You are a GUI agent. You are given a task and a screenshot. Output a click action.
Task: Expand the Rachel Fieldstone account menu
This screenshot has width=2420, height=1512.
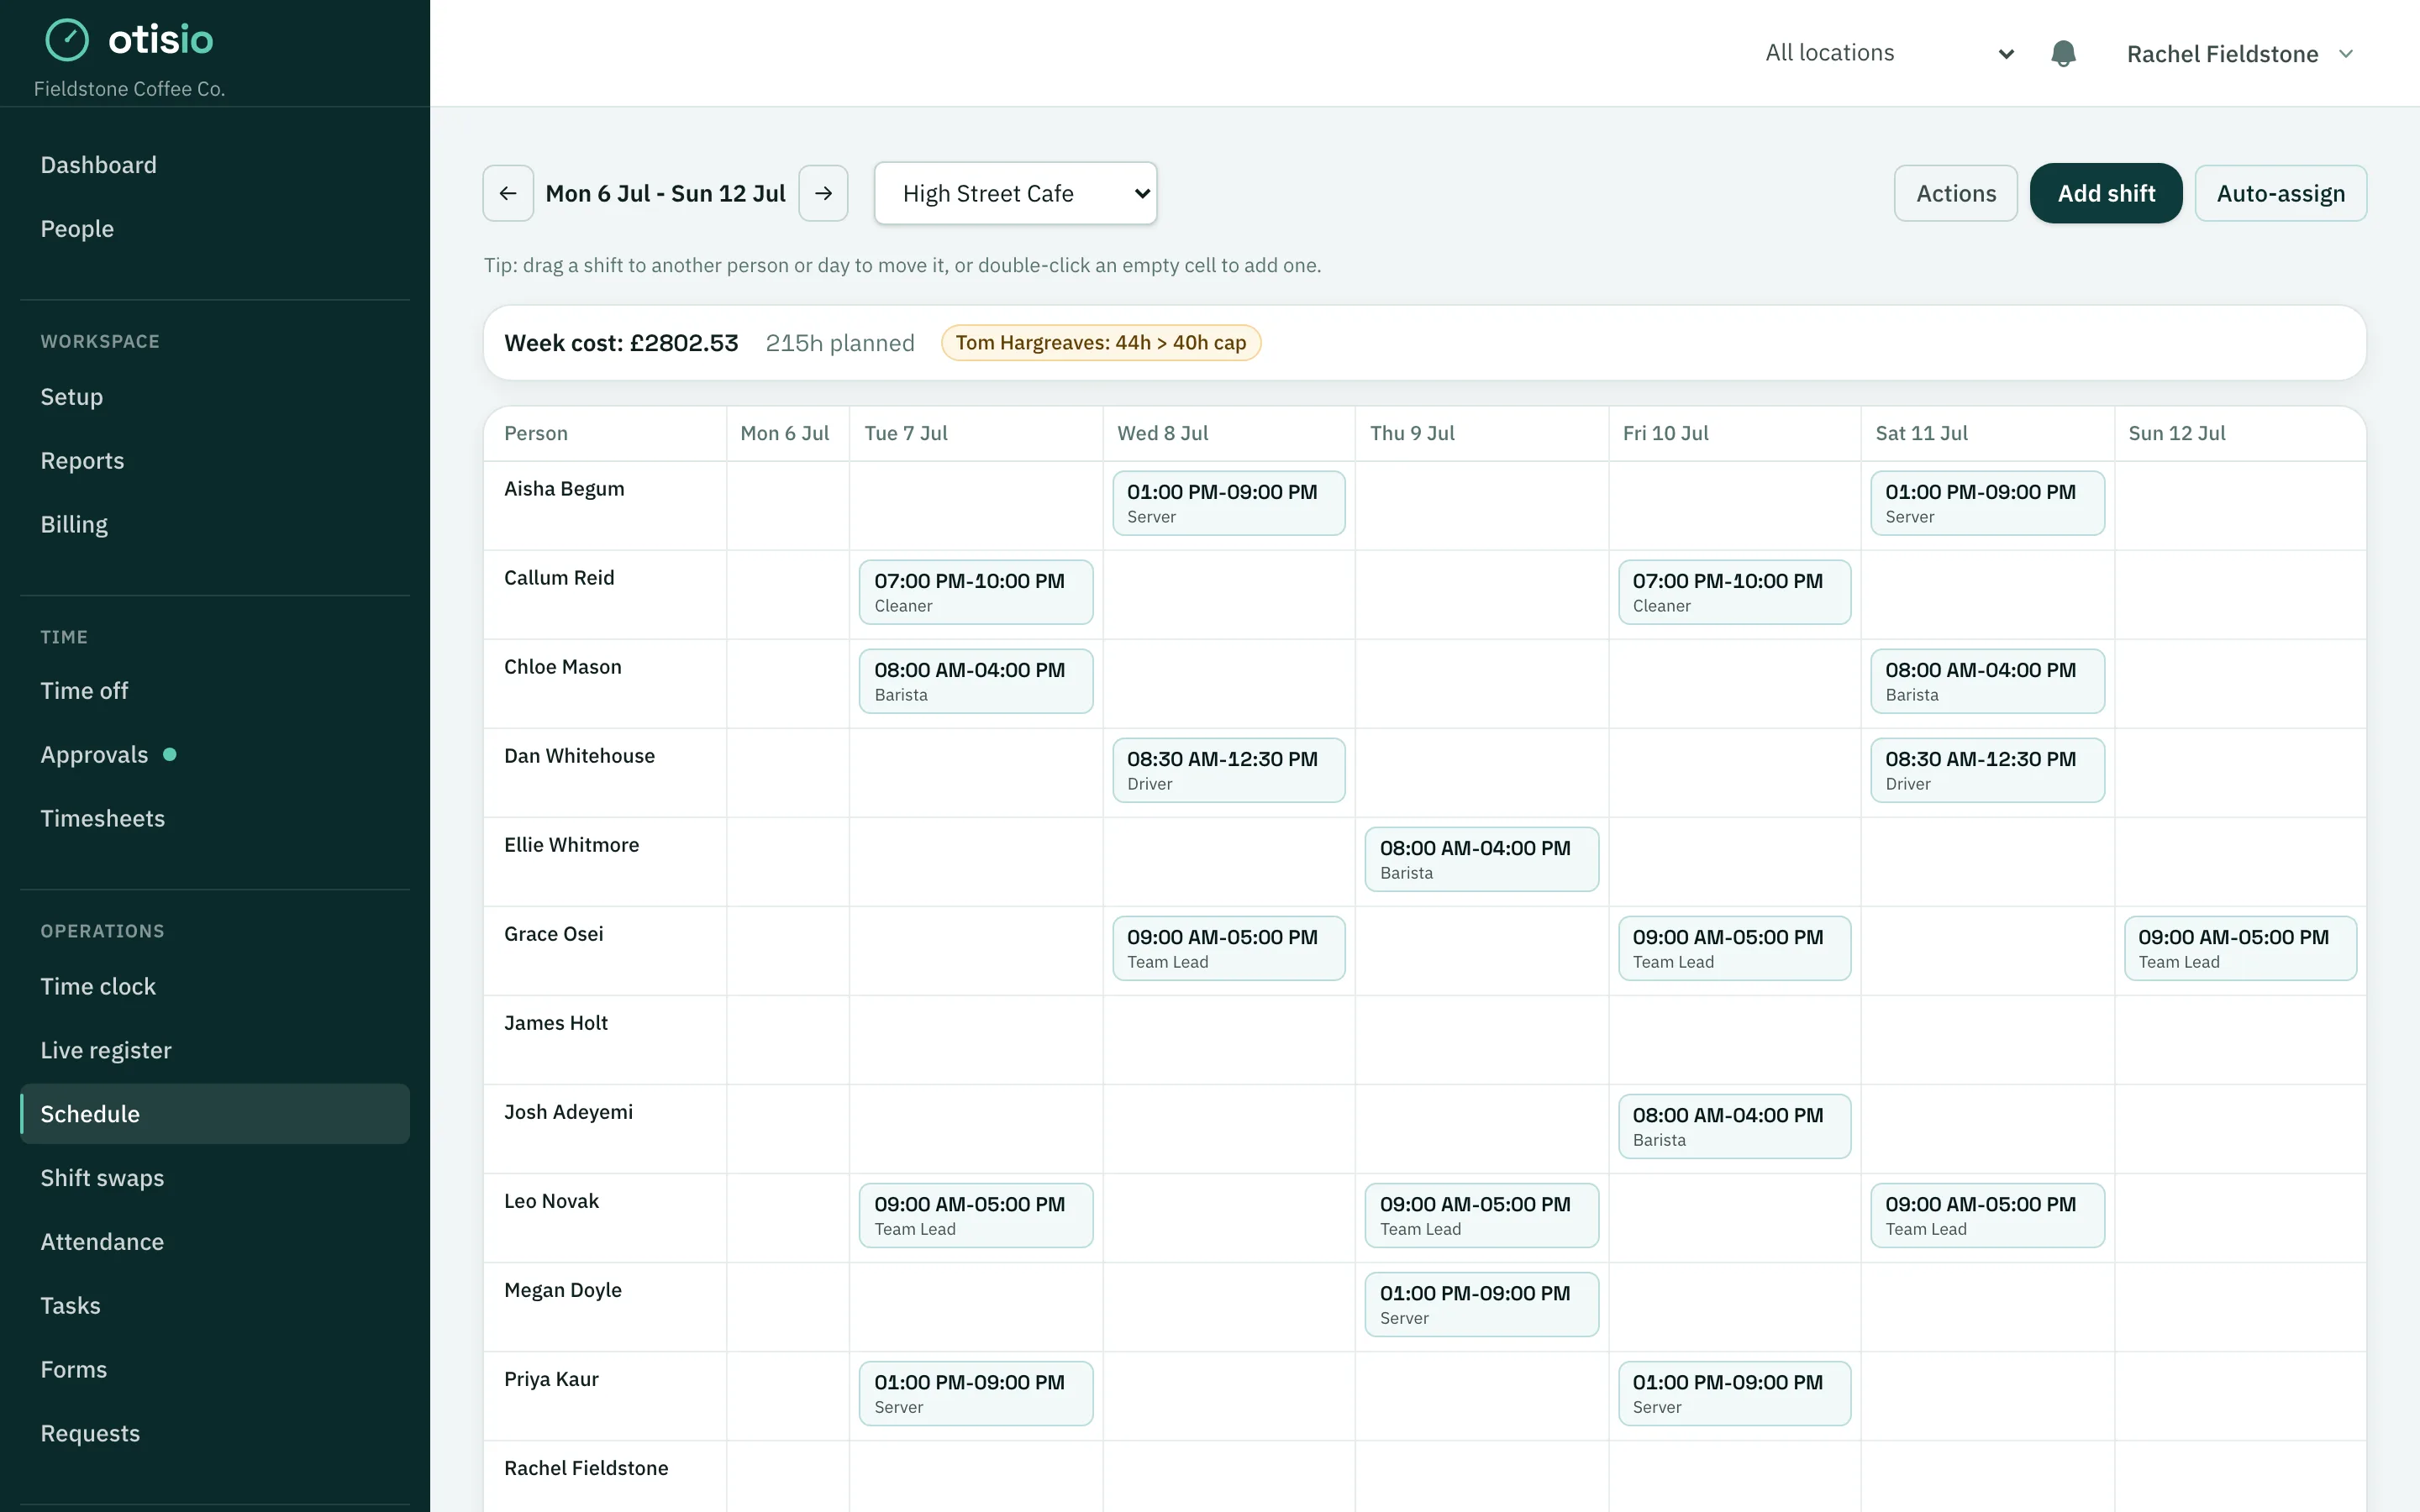(x=2240, y=54)
